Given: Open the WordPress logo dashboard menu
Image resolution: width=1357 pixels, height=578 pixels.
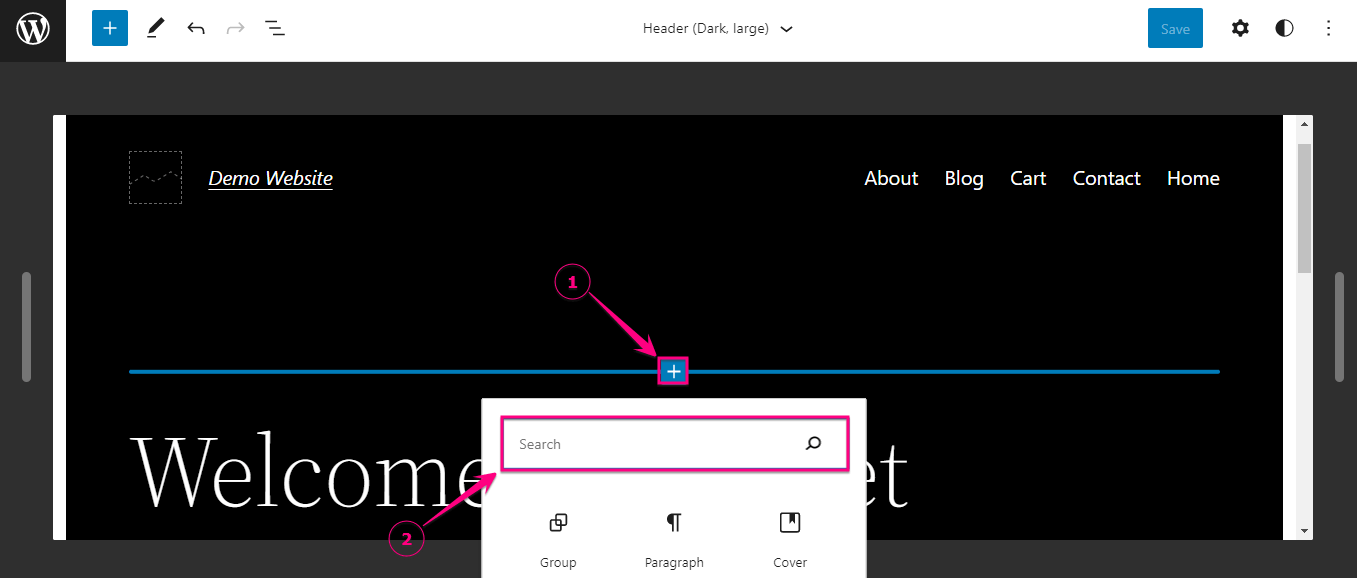Looking at the screenshot, I should (x=33, y=30).
